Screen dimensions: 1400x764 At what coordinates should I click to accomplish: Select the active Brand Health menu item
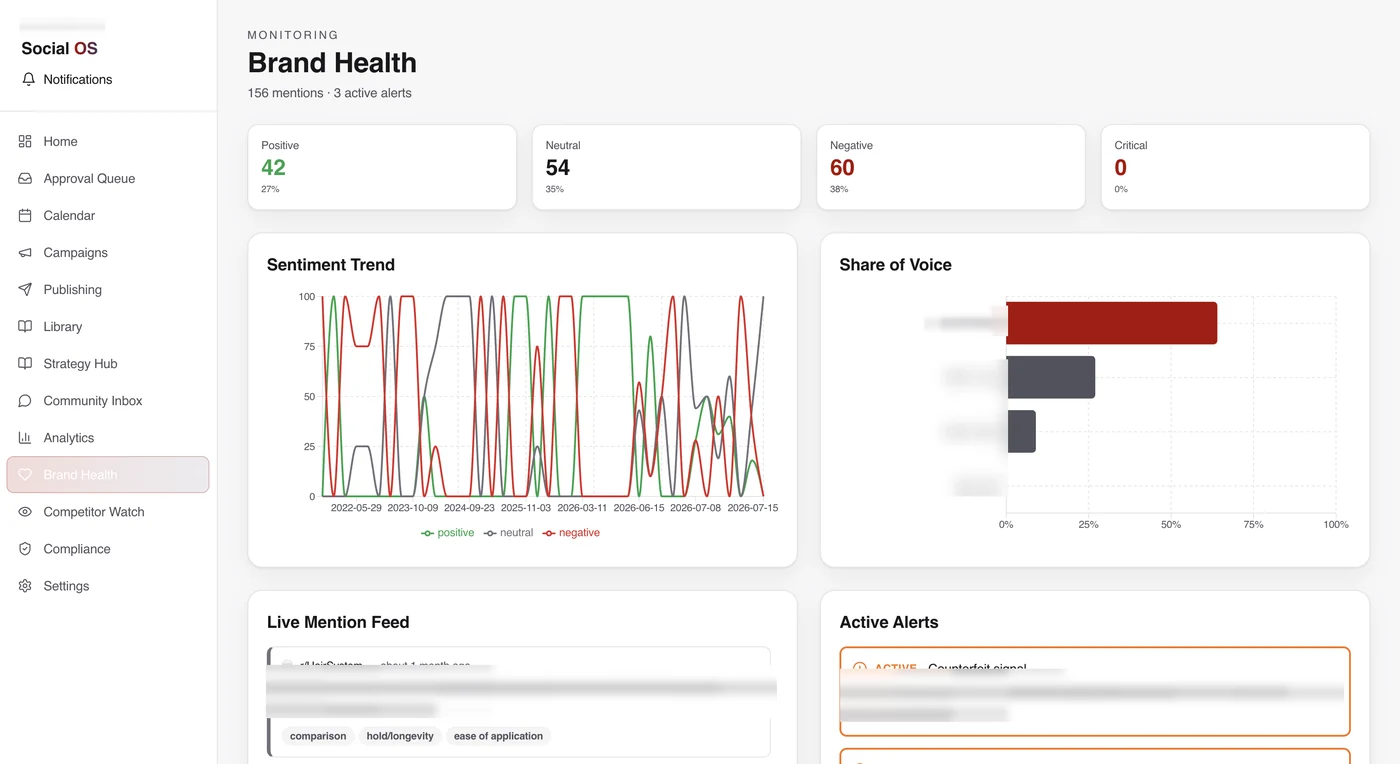point(108,474)
